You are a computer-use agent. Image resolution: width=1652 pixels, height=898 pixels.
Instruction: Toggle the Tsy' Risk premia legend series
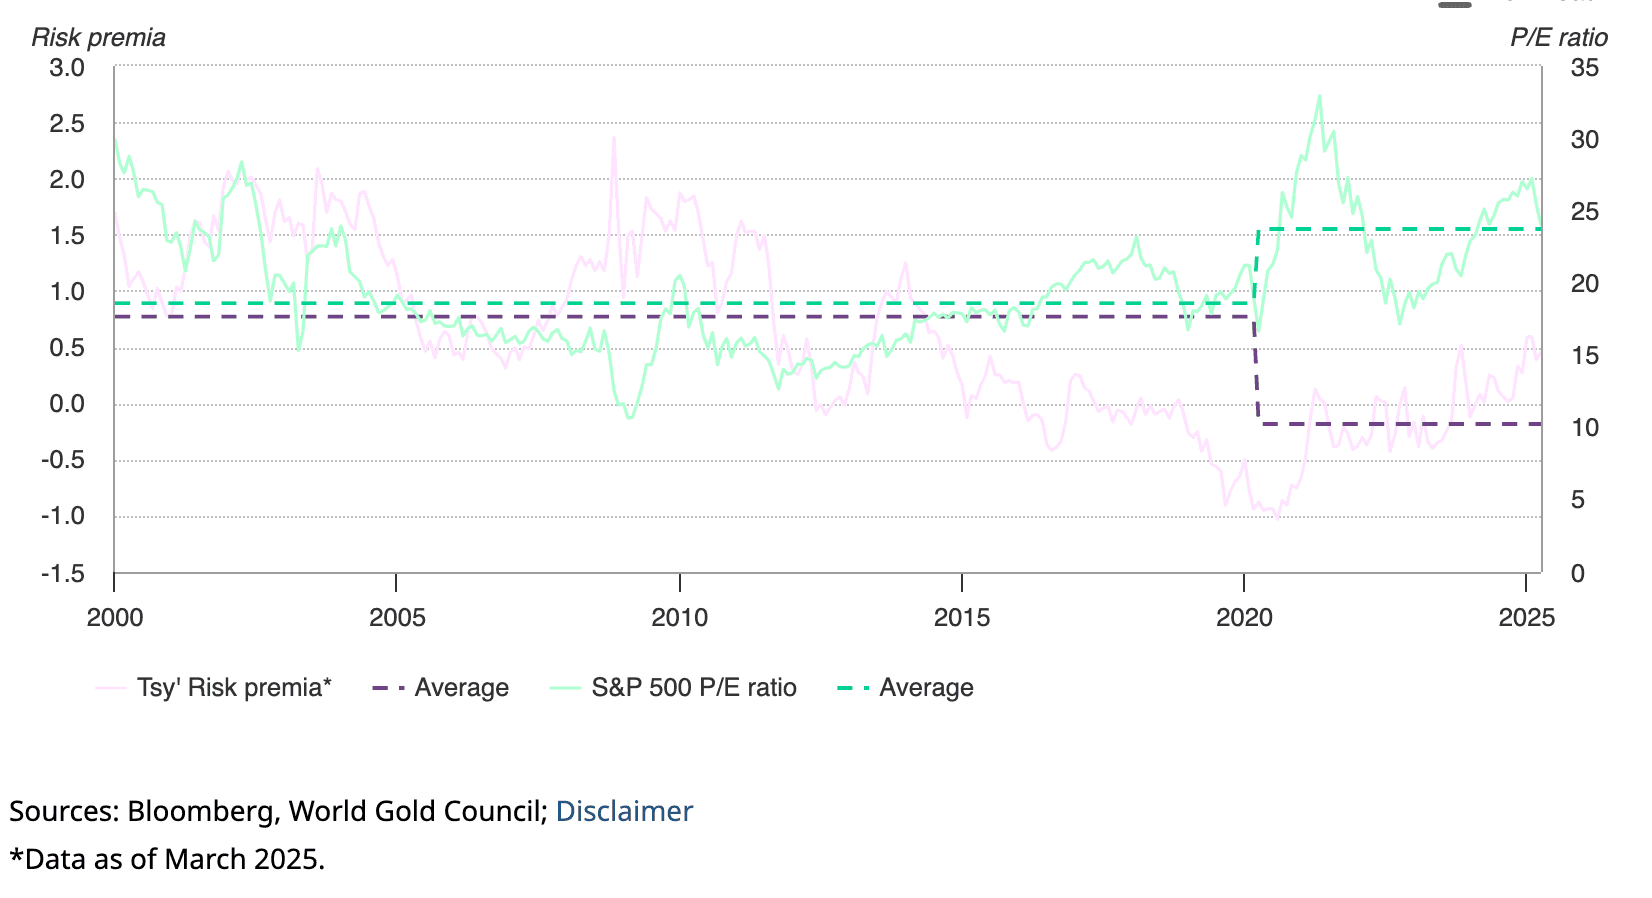point(234,688)
